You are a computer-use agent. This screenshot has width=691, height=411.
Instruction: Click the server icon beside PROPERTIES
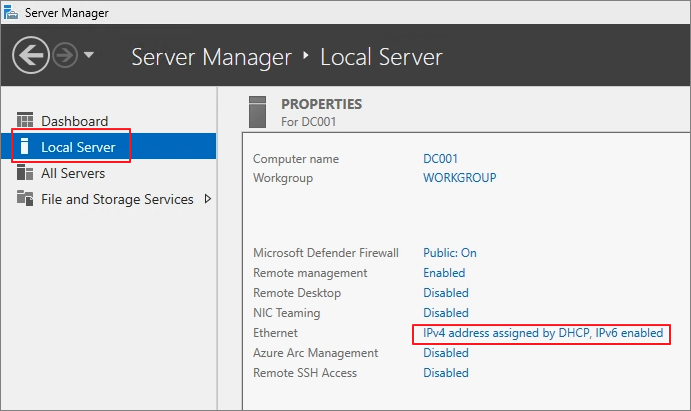(x=257, y=112)
